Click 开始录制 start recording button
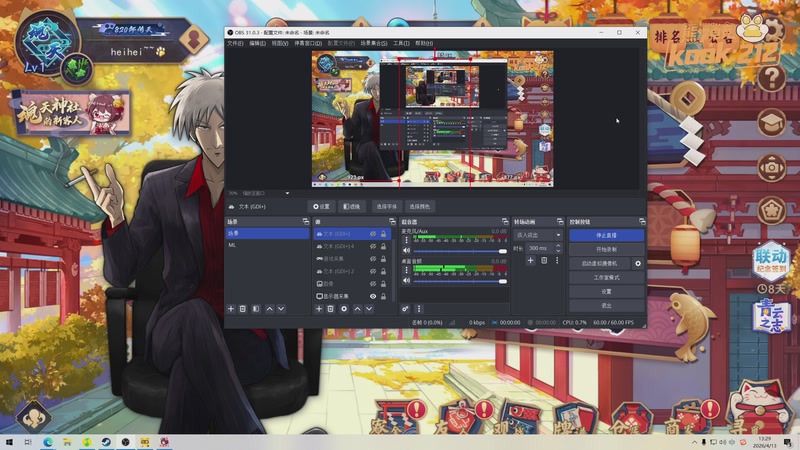800x450 pixels. point(606,249)
